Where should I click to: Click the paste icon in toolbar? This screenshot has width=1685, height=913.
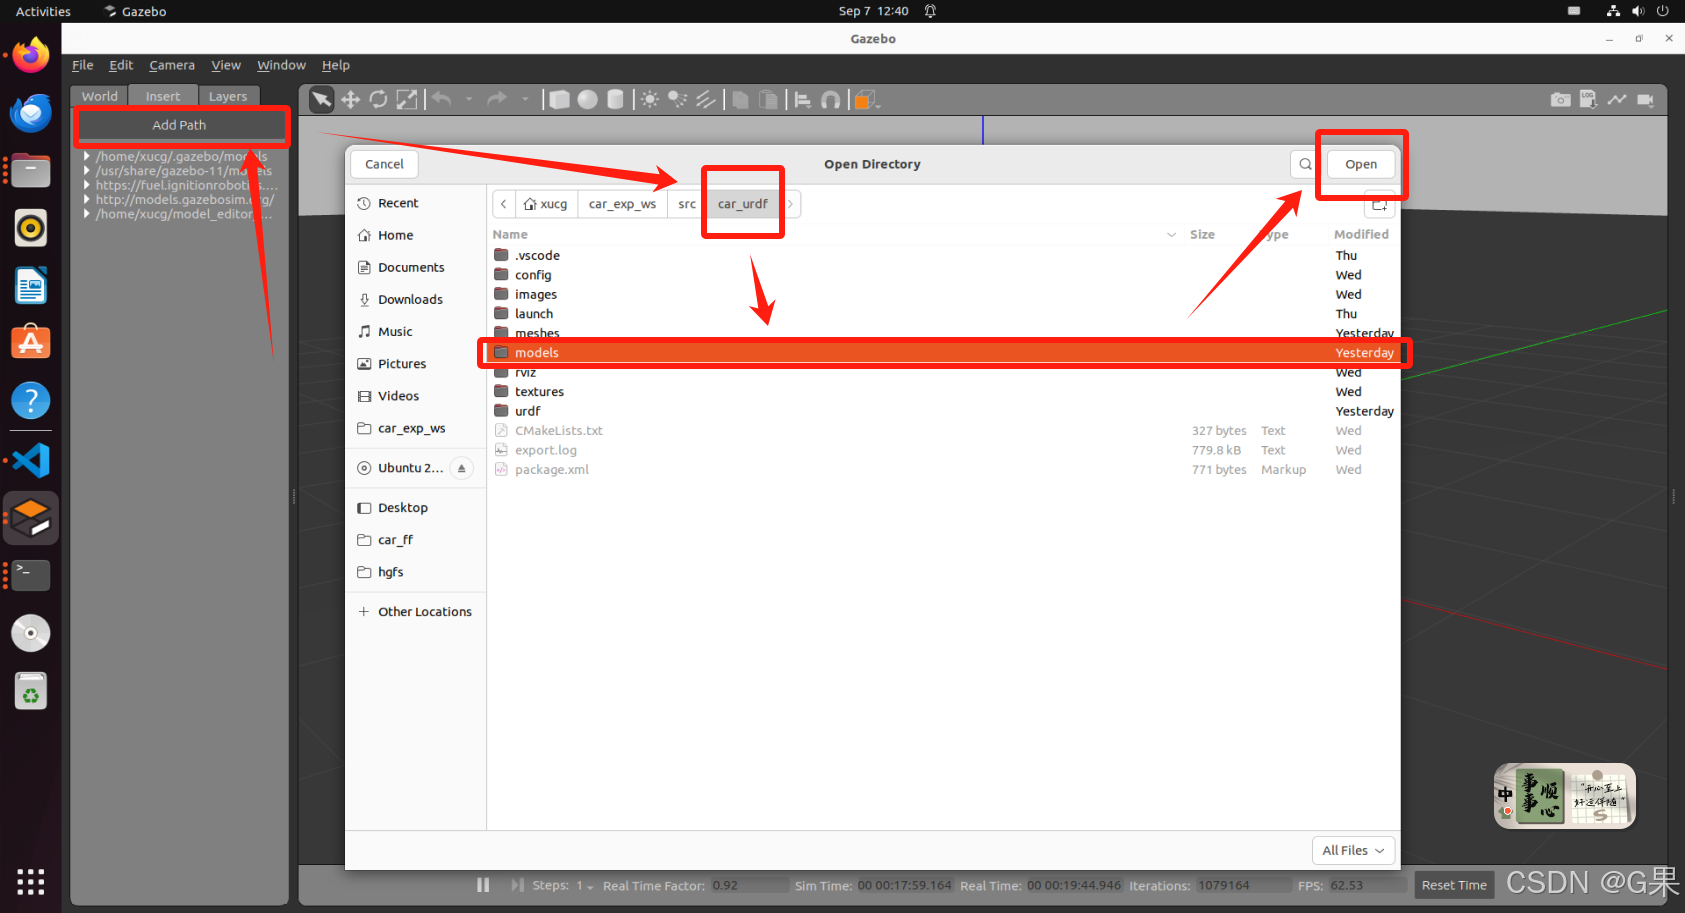[x=768, y=99]
